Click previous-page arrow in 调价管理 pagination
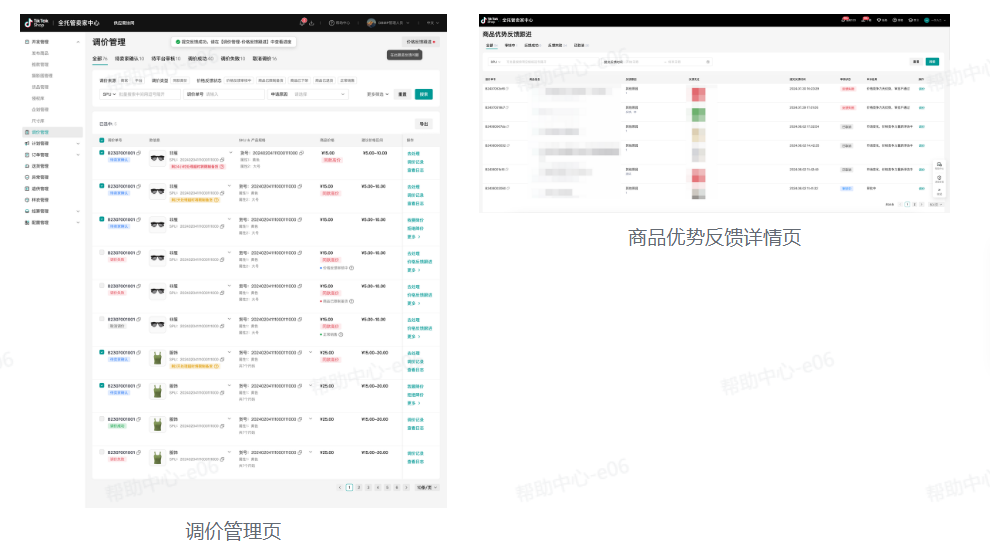The width and height of the screenshot is (990, 549). pyautogui.click(x=340, y=487)
